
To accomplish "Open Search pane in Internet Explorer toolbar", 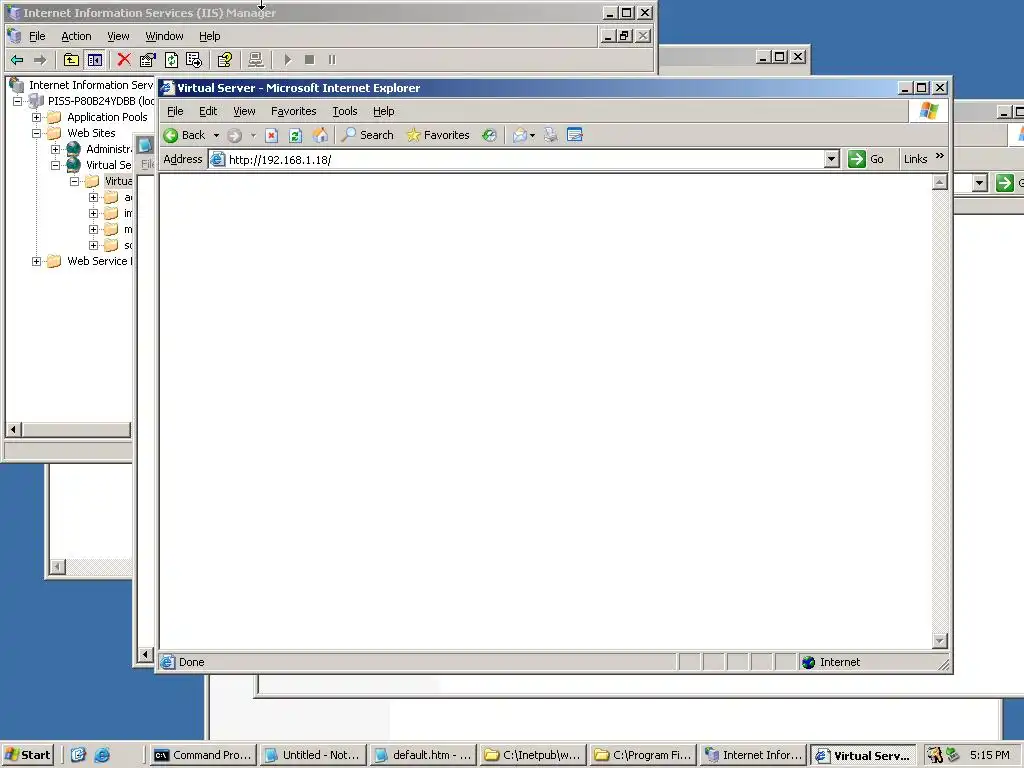I will [368, 135].
